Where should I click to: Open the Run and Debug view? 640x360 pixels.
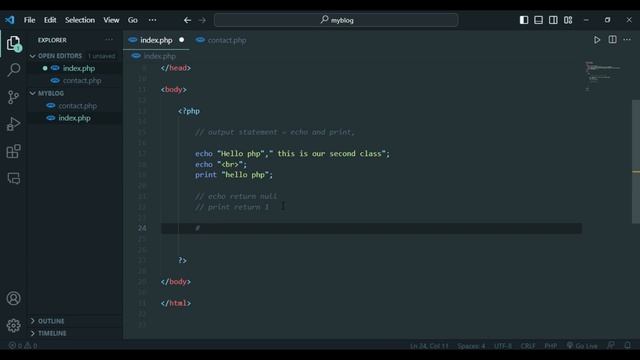coord(13,124)
